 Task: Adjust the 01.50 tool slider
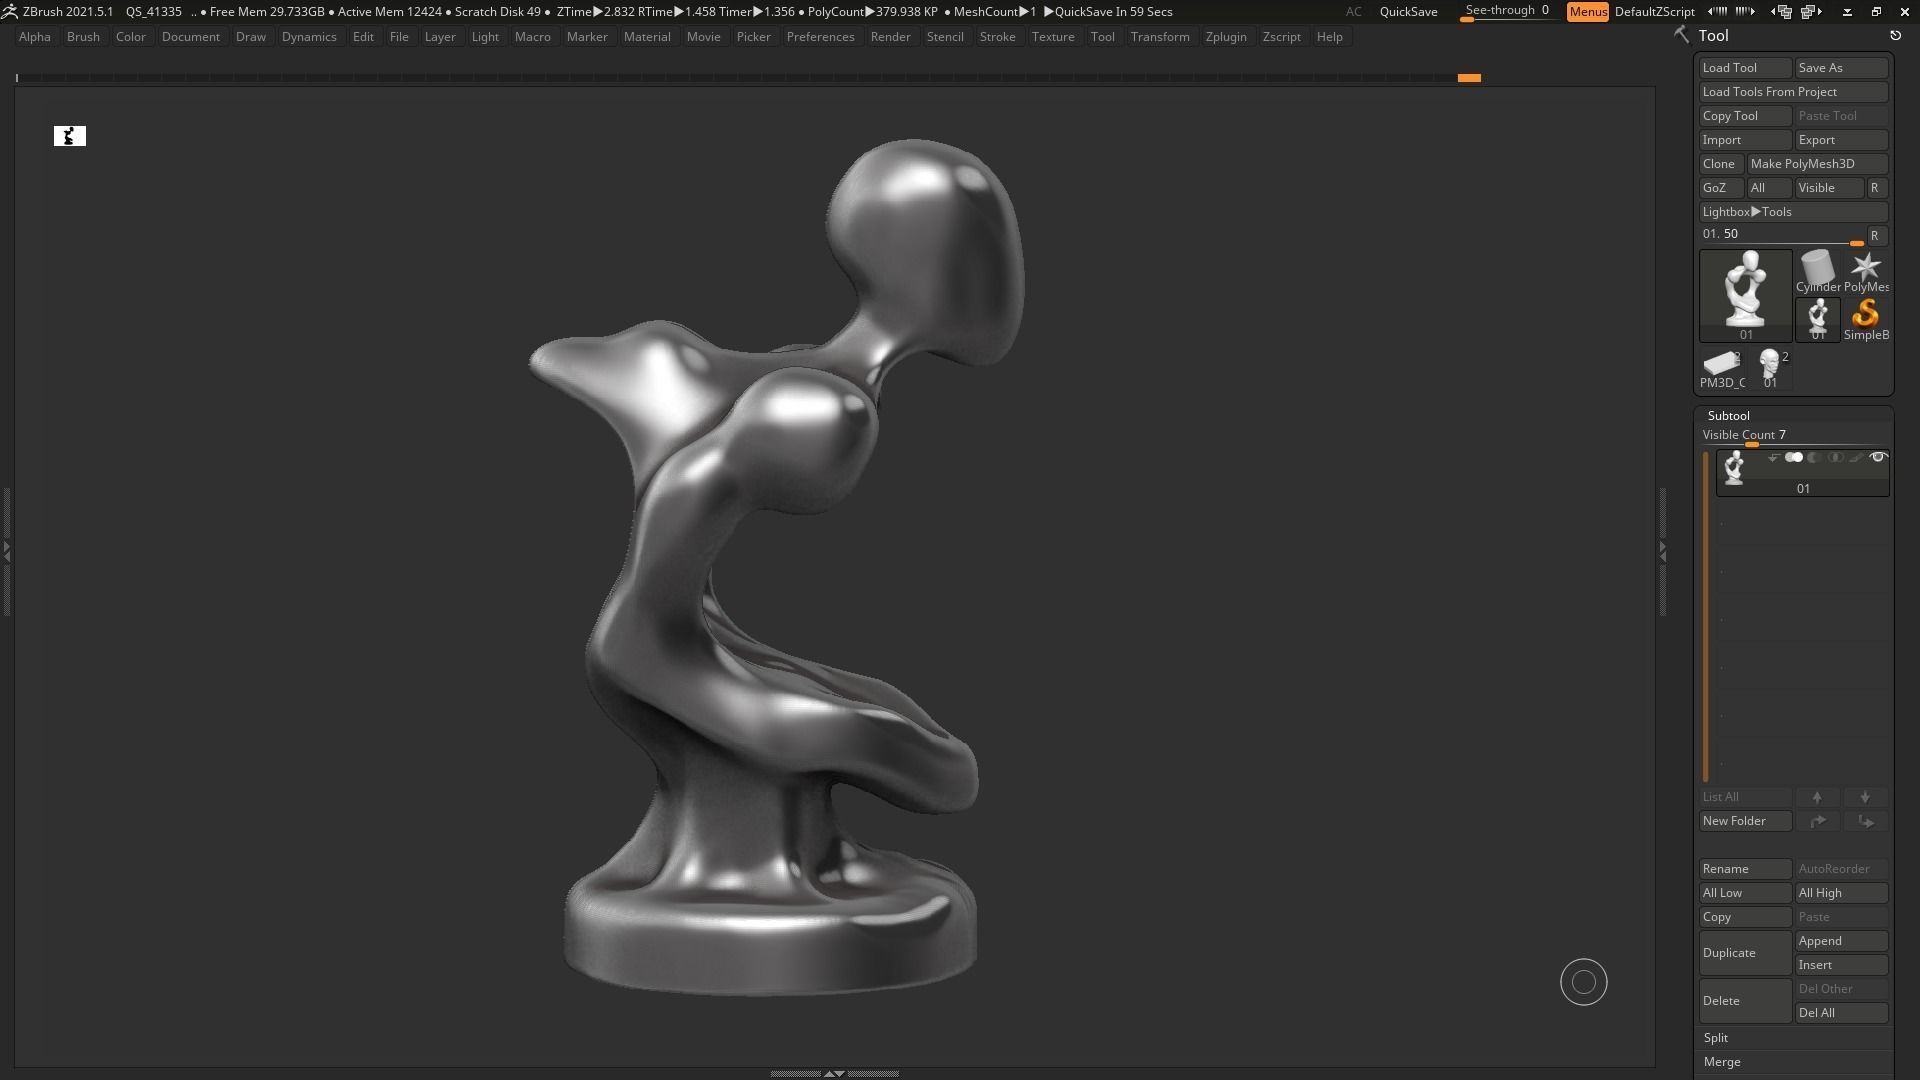(x=1782, y=235)
